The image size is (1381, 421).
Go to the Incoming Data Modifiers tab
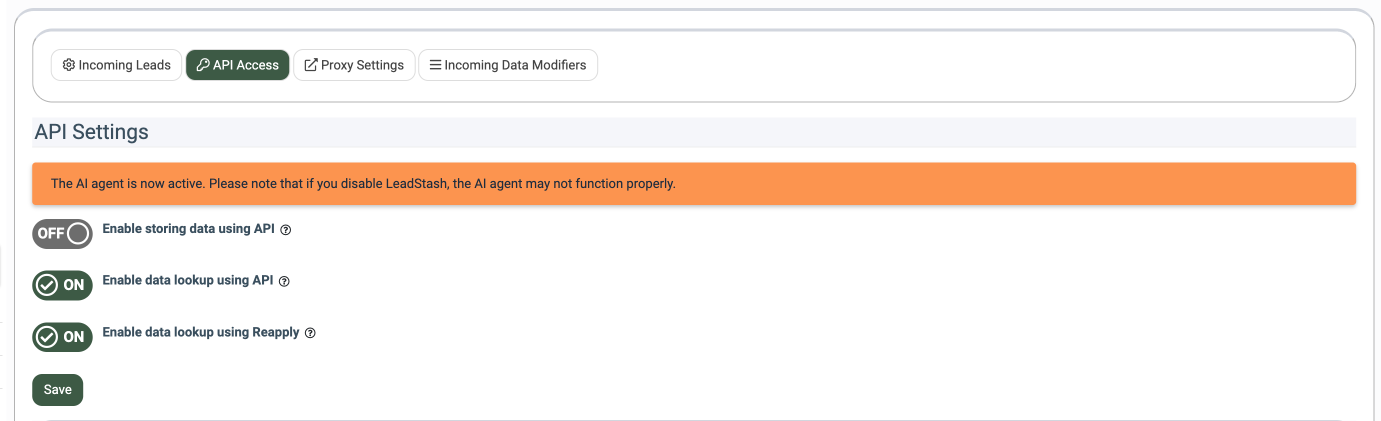[x=508, y=65]
